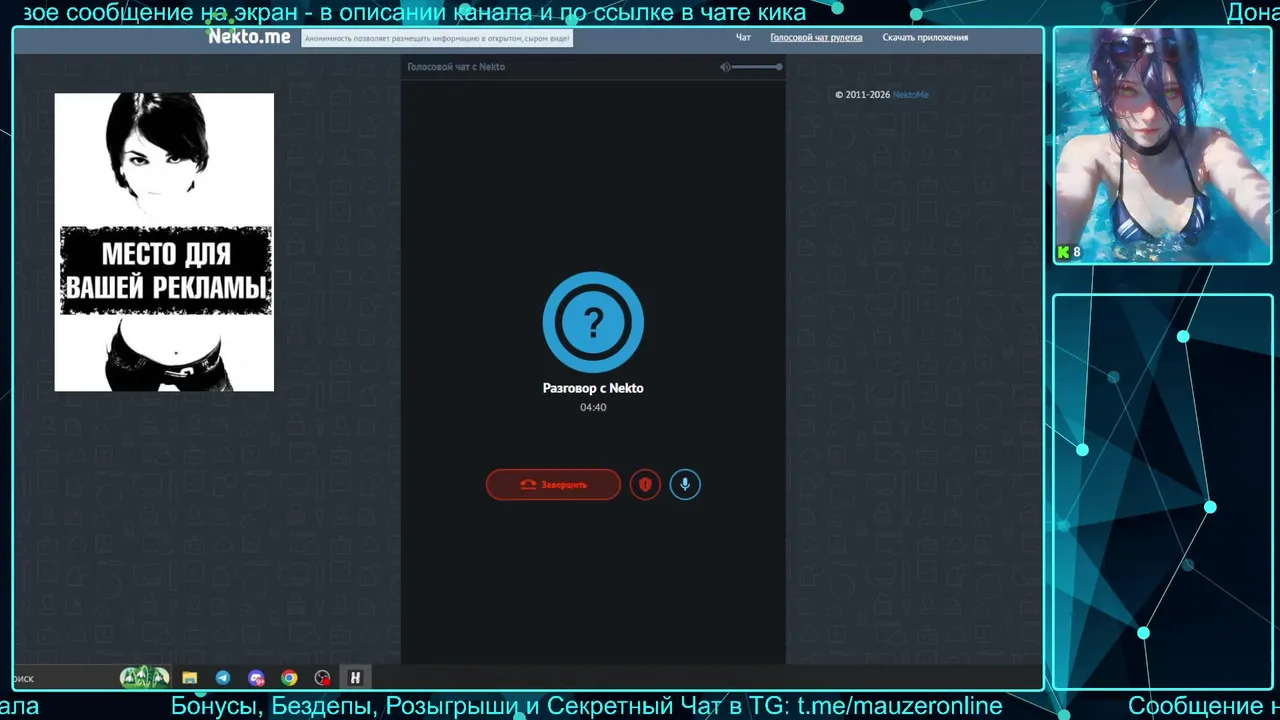Open the purple Discord icon with 9+ badge
Image resolution: width=1280 pixels, height=720 pixels.
pos(257,678)
